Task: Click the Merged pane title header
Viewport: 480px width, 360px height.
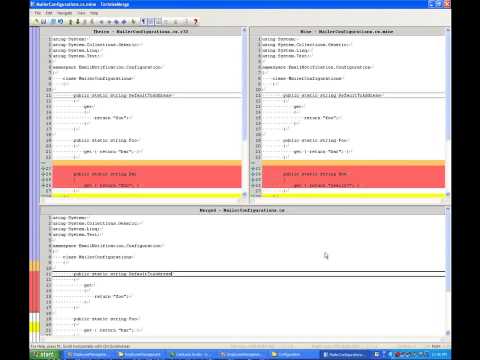Action: [x=242, y=210]
